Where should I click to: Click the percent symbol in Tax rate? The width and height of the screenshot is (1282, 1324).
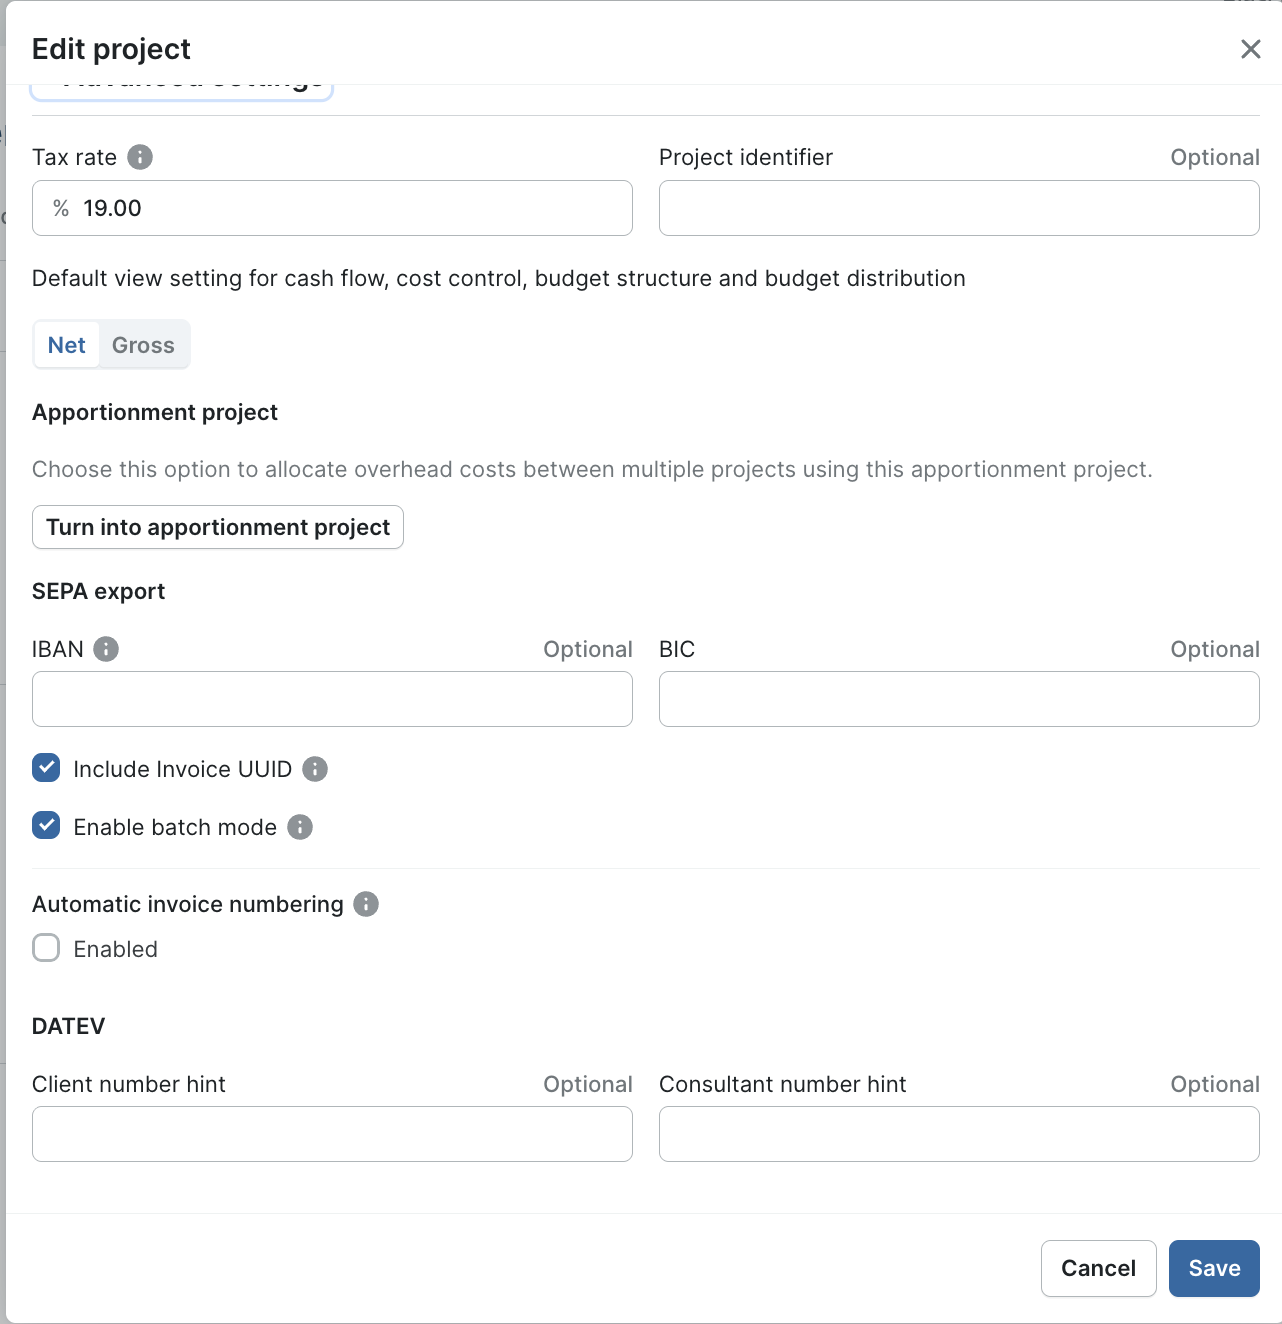tap(61, 208)
